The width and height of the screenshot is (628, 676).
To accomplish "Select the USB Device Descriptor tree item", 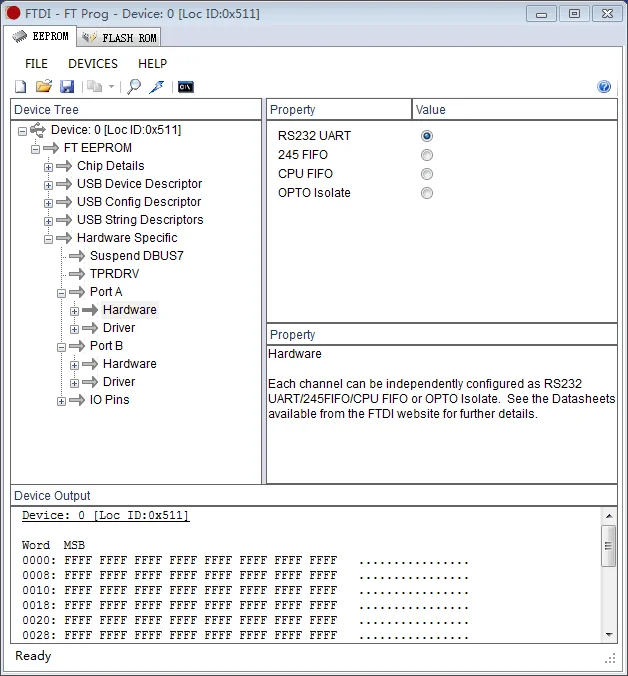I will (139, 184).
